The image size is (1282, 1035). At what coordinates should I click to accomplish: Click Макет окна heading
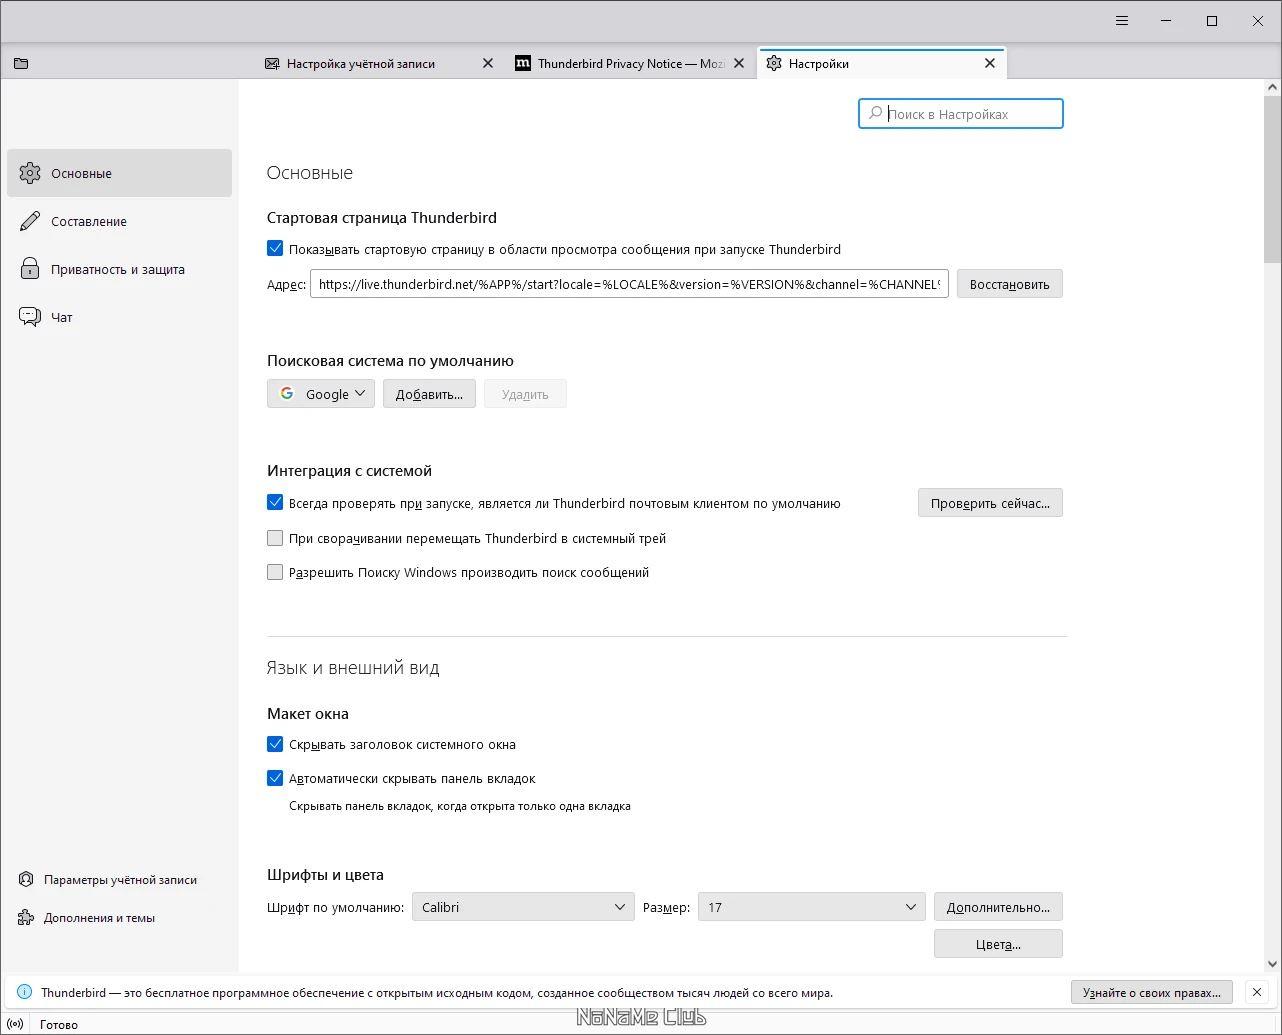(308, 713)
